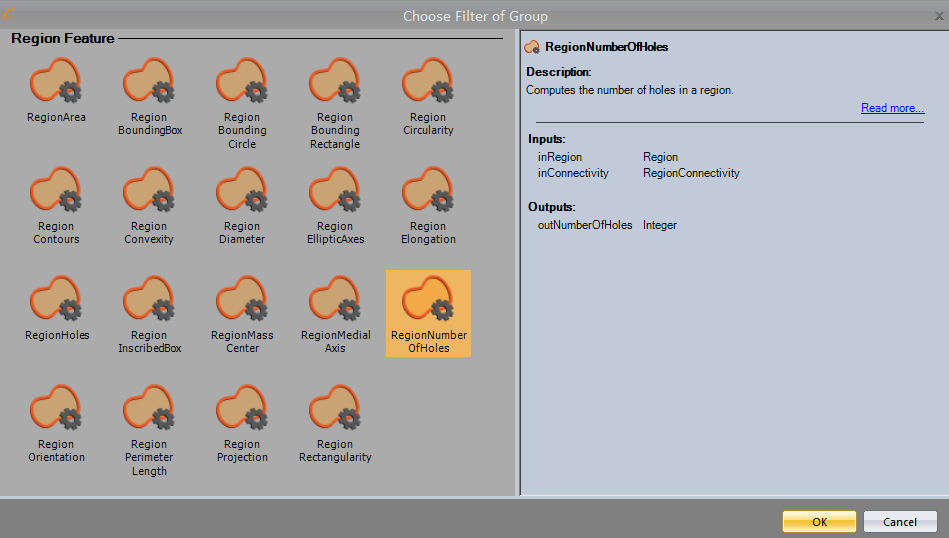Select the RegionHoles filter icon
The height and width of the screenshot is (538, 949).
pos(56,300)
